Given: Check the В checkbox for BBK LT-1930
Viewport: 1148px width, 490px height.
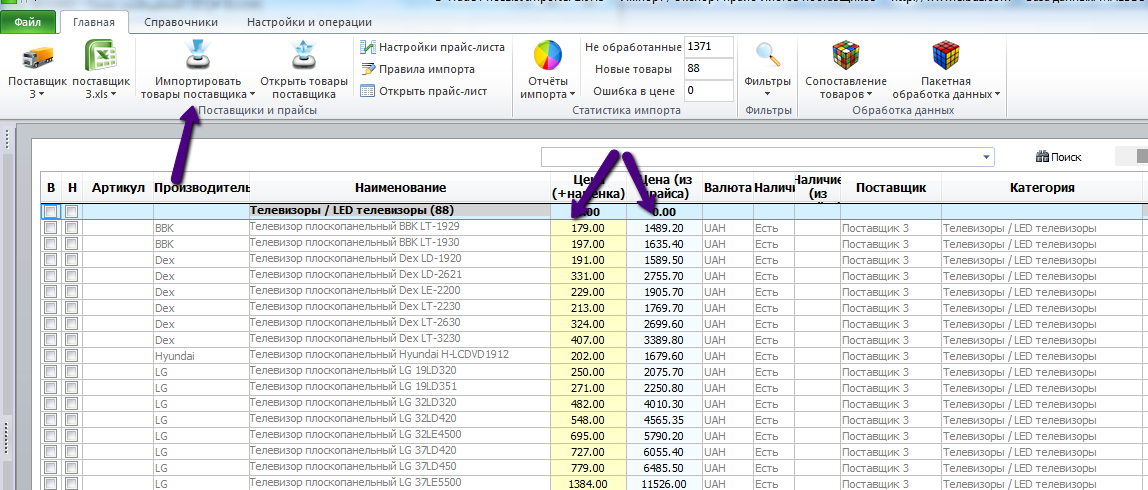Looking at the screenshot, I should pyautogui.click(x=50, y=244).
